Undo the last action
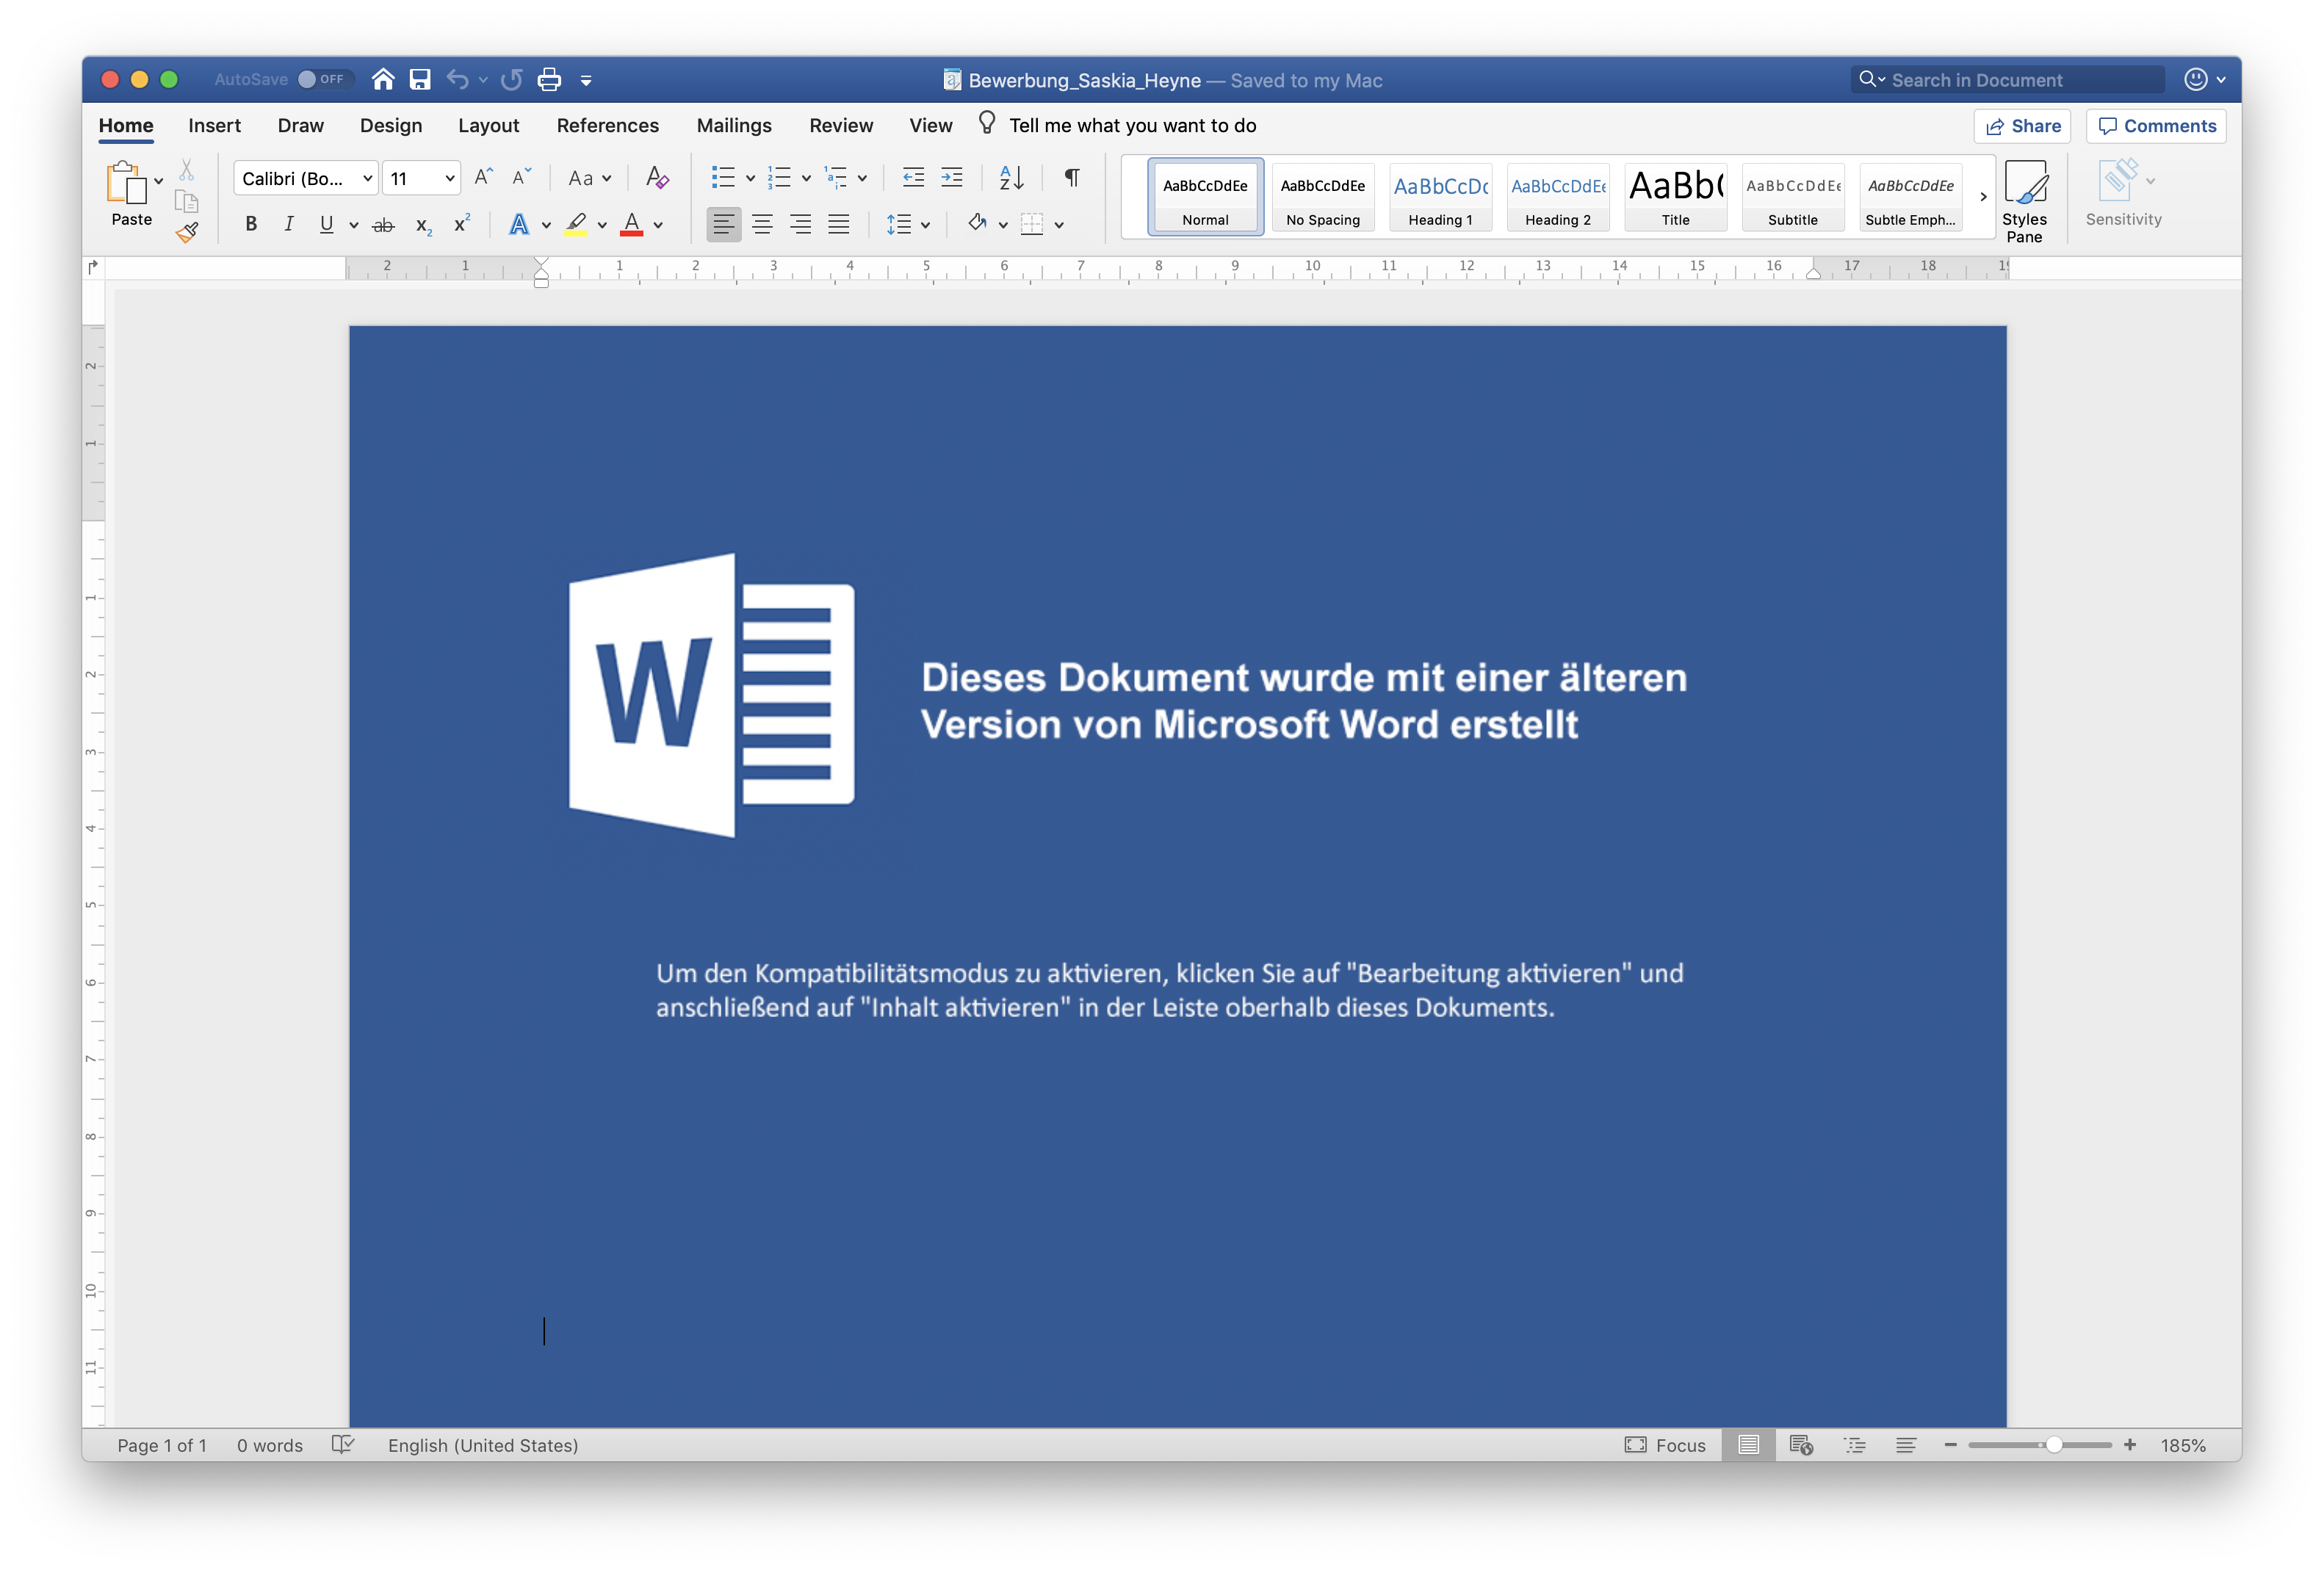Screen dimensions: 2324x1570 point(457,79)
